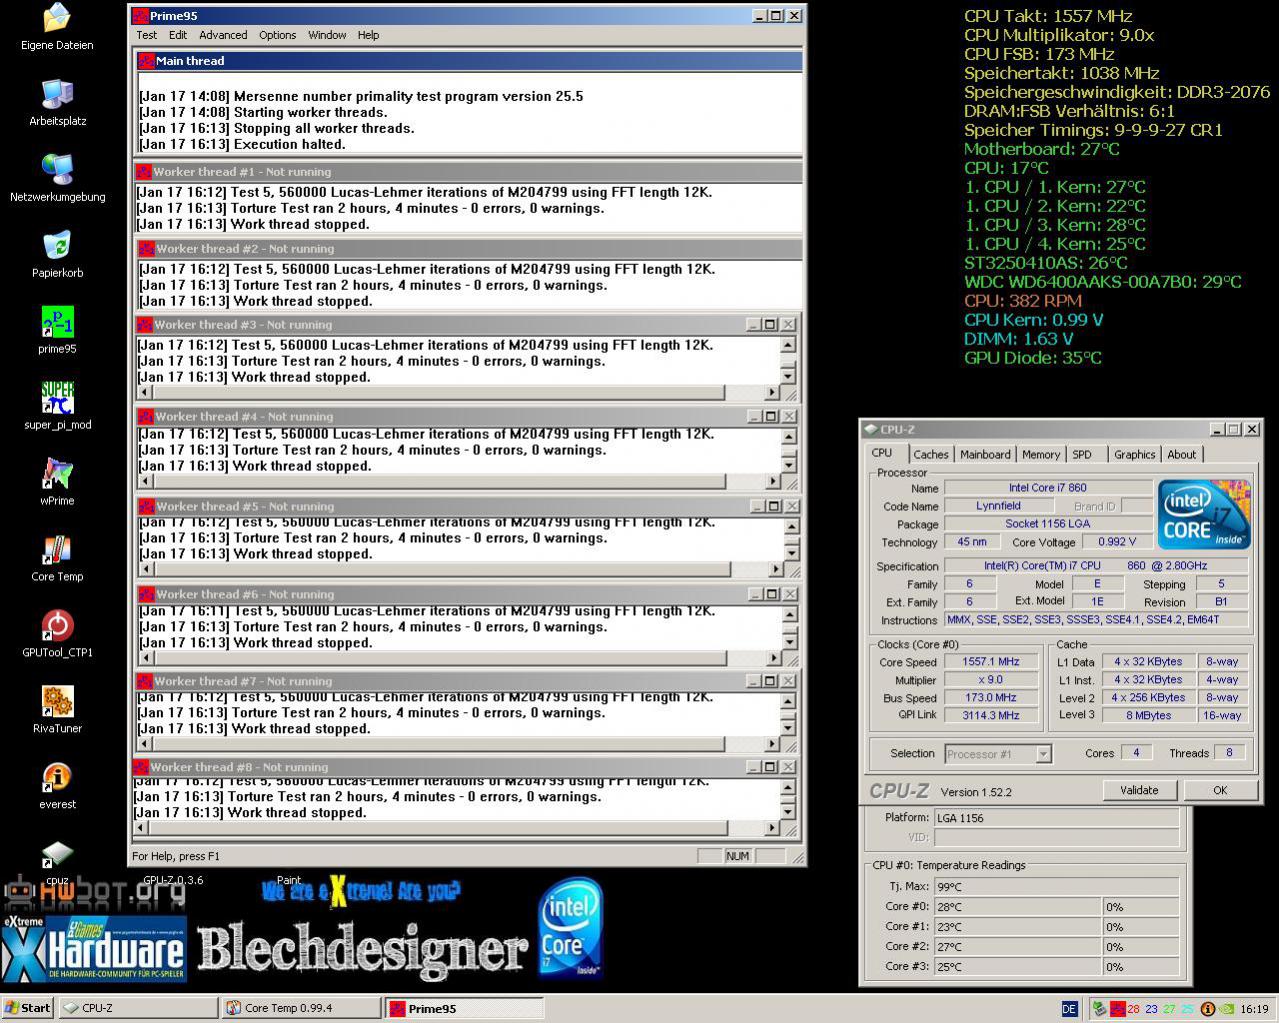Click the Intel Core i7 logo in CPU-Z
The height and width of the screenshot is (1023, 1279).
[1204, 514]
